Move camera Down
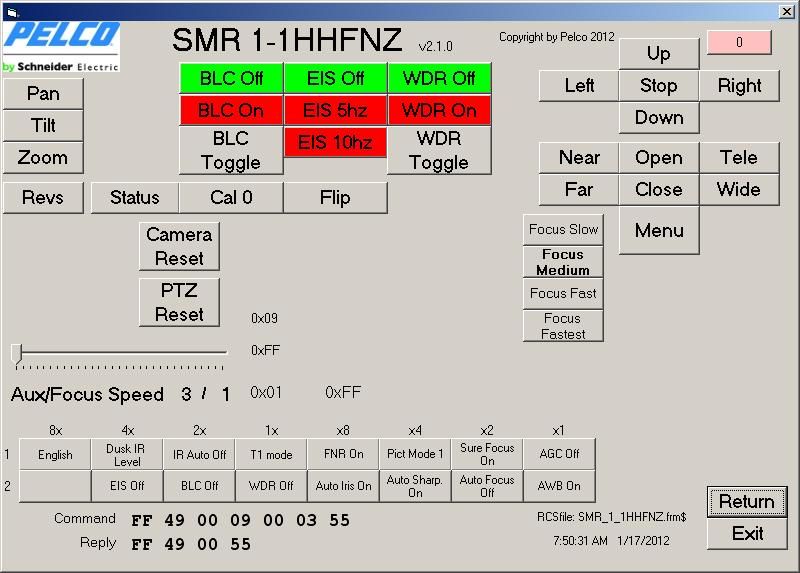Screen dimensions: 800x573 (659, 117)
